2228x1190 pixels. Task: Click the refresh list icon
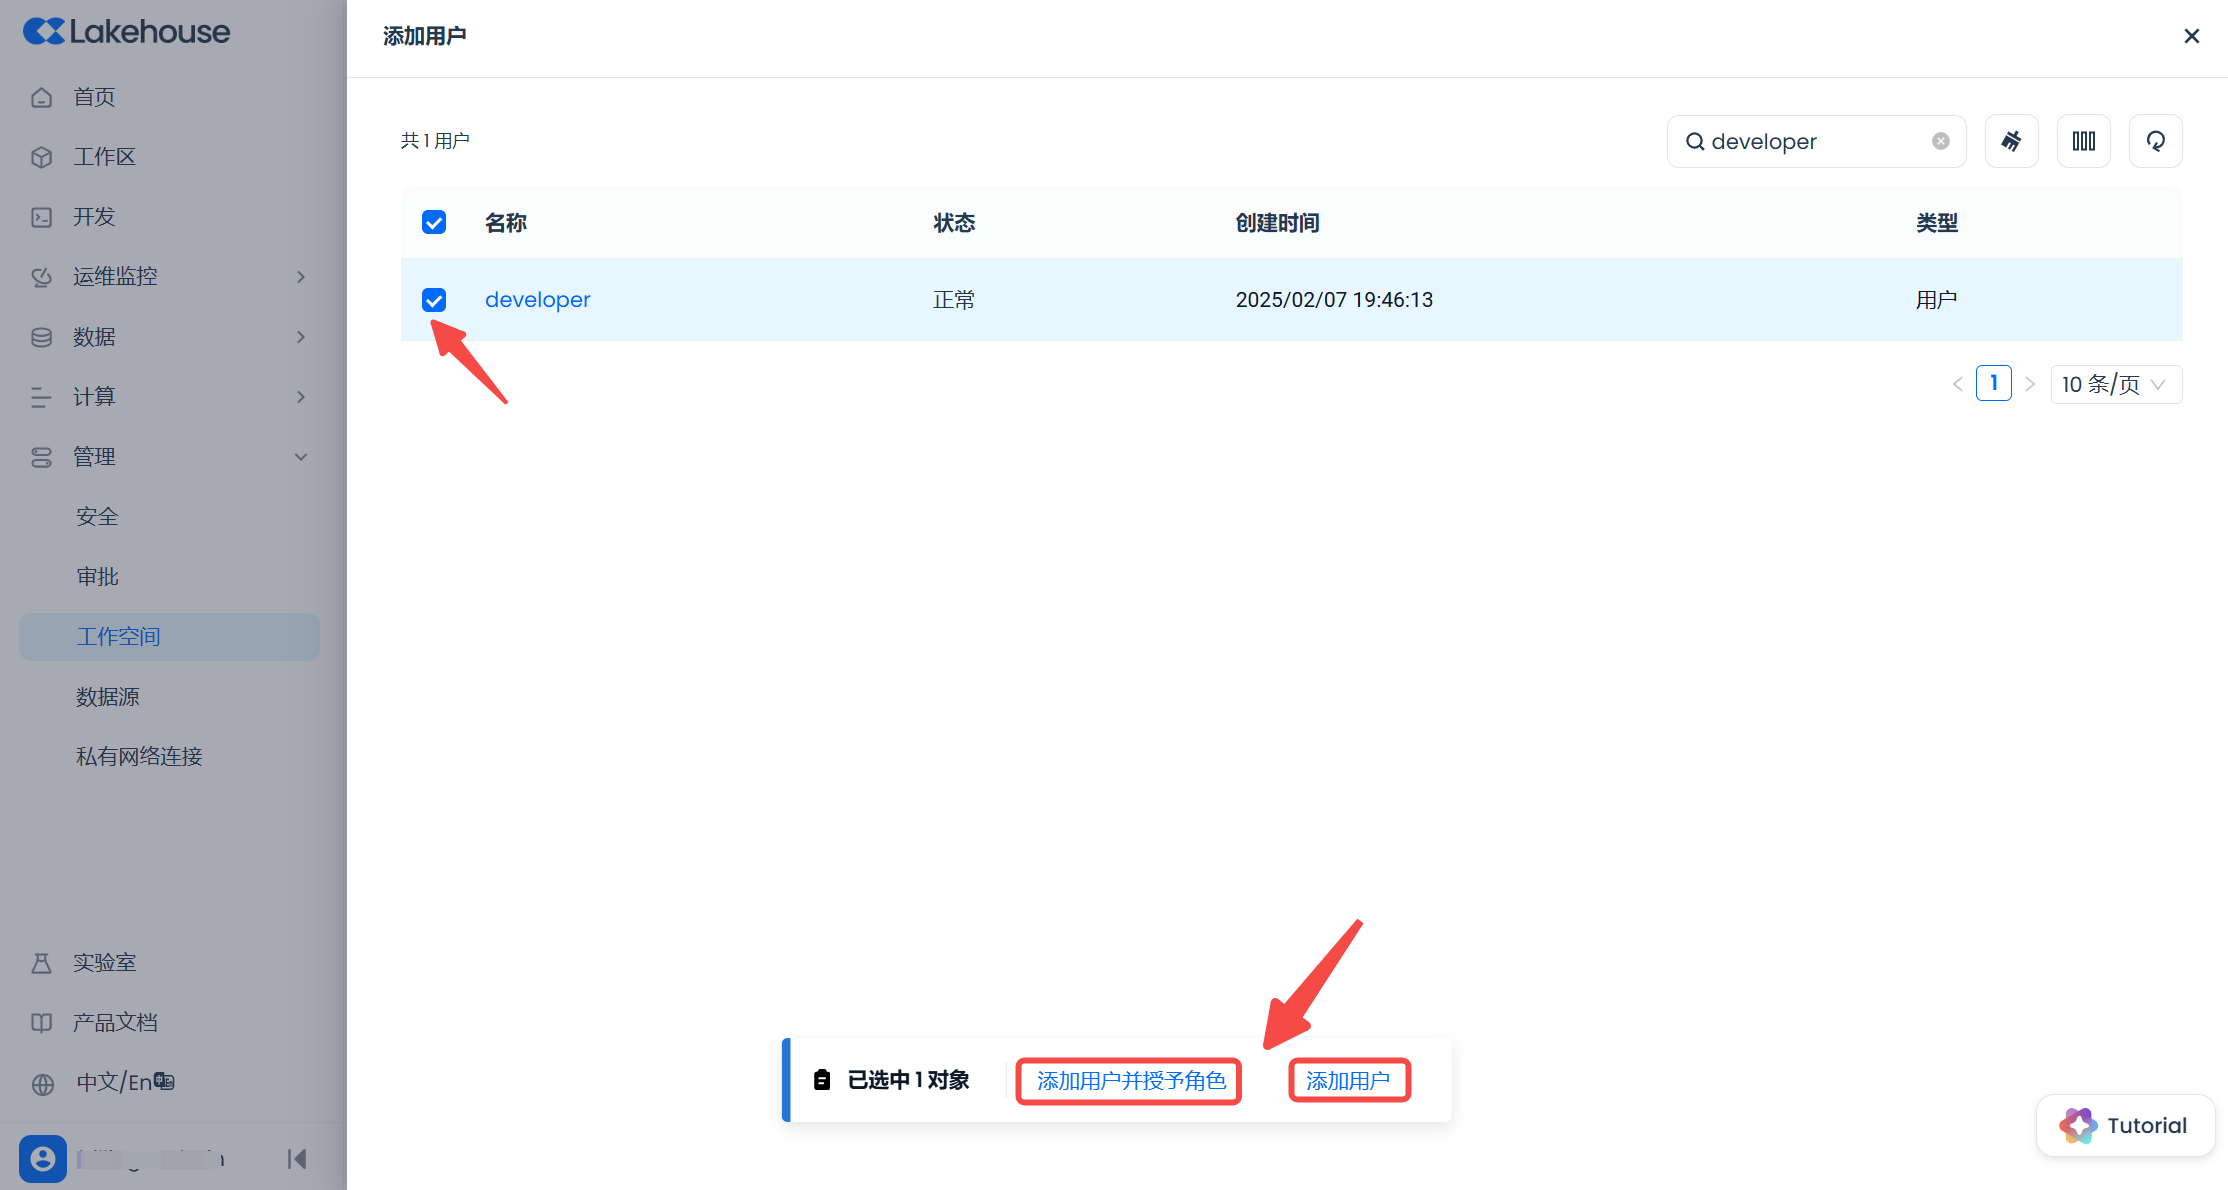coord(2155,141)
